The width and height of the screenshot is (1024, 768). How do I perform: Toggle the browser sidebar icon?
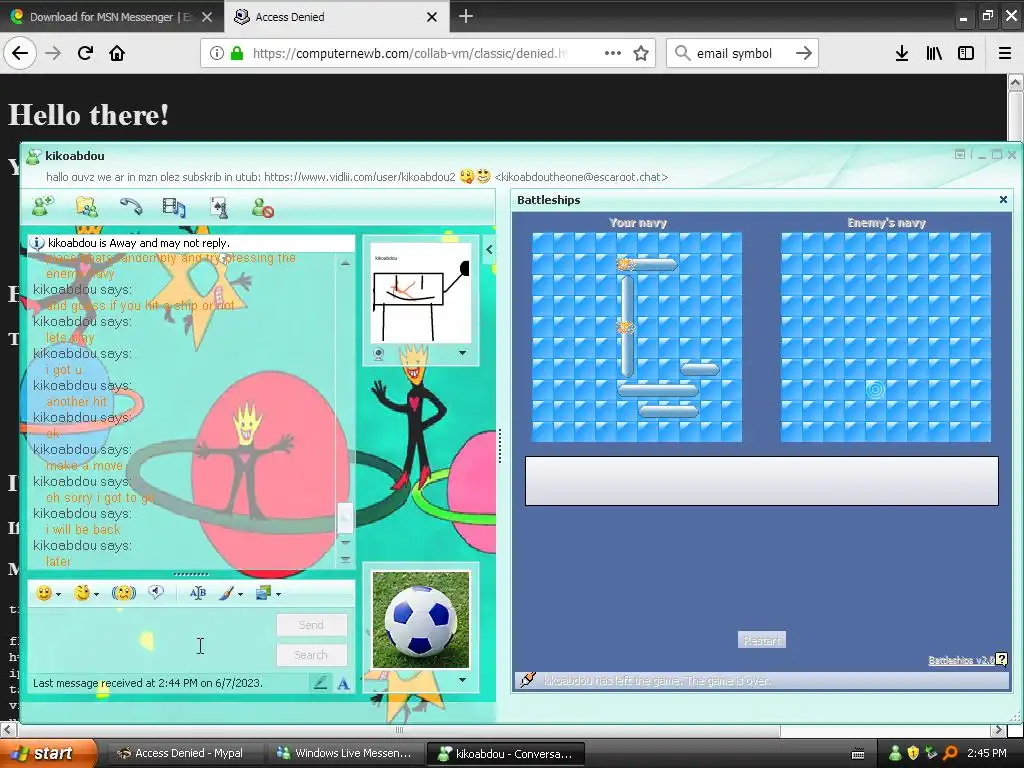coord(966,54)
